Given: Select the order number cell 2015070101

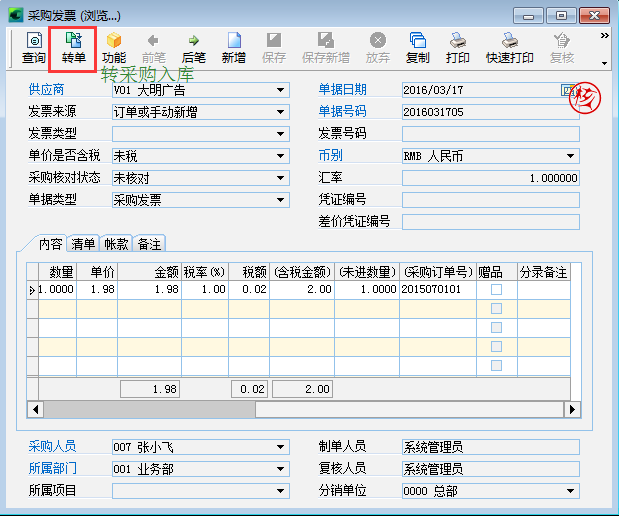Looking at the screenshot, I should [x=438, y=289].
